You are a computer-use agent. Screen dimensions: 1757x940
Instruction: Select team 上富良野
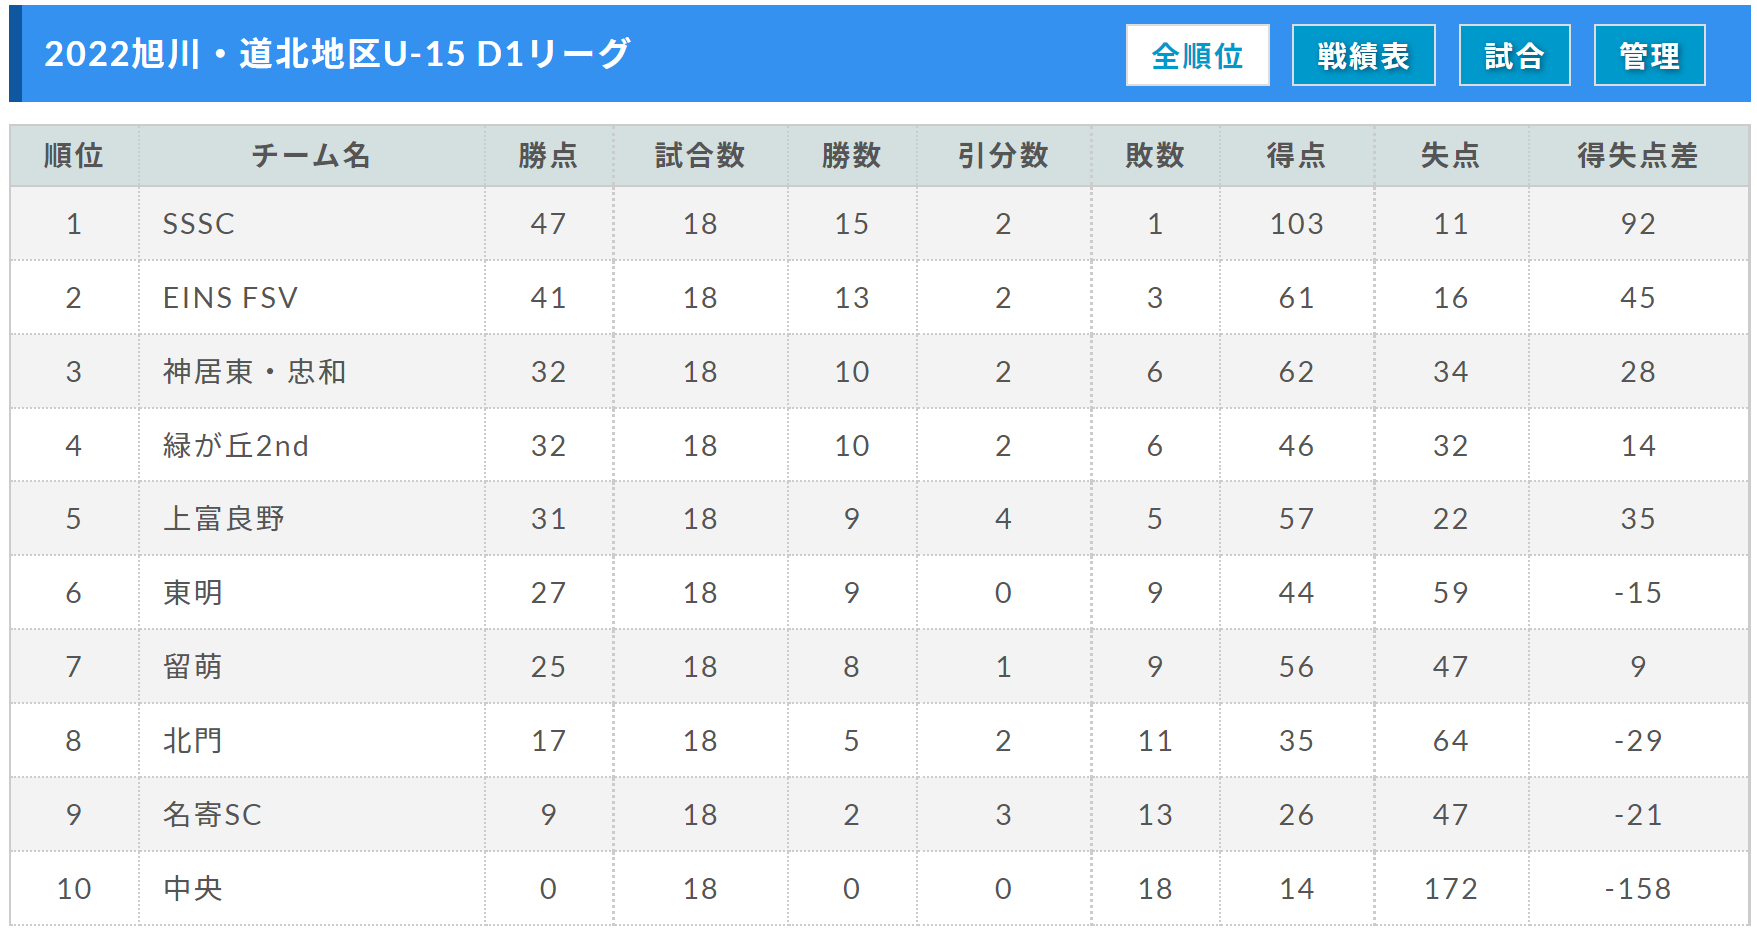coord(224,519)
